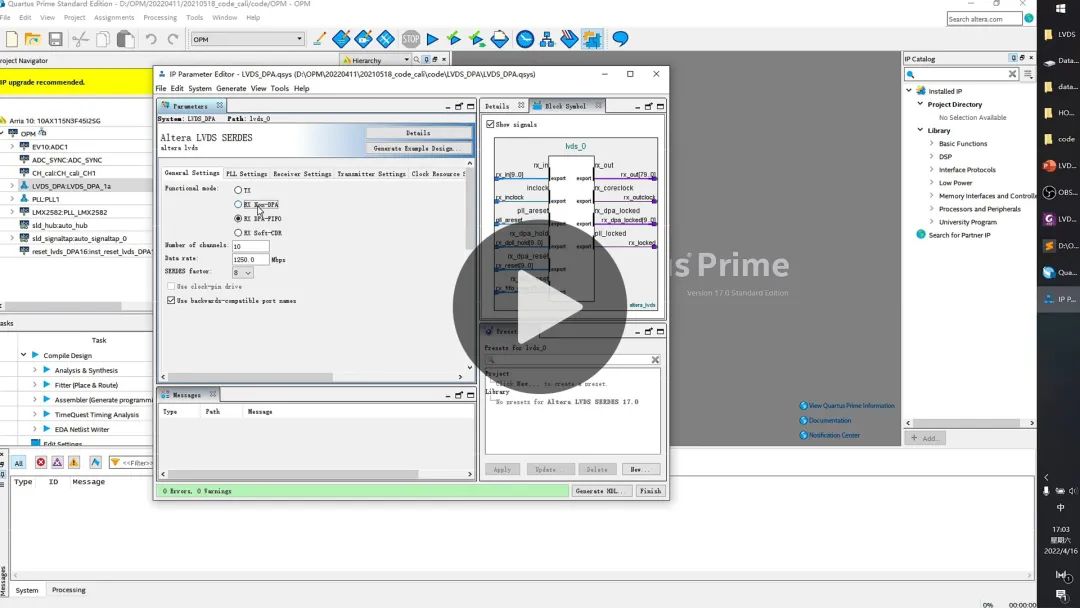Click the highlighted puzzle-piece toolbar icon
The width and height of the screenshot is (1080, 608).
click(592, 39)
